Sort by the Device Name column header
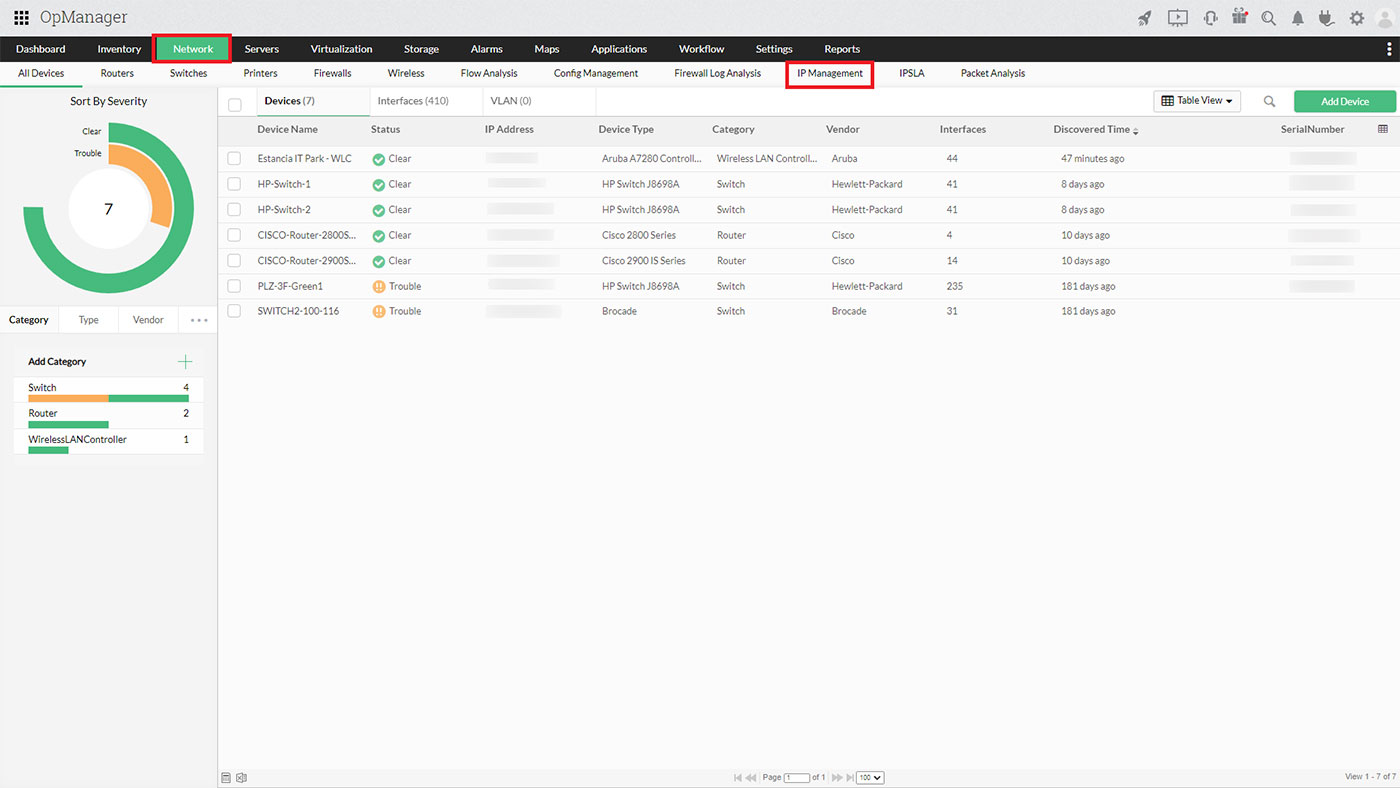This screenshot has height=788, width=1400. pyautogui.click(x=287, y=130)
